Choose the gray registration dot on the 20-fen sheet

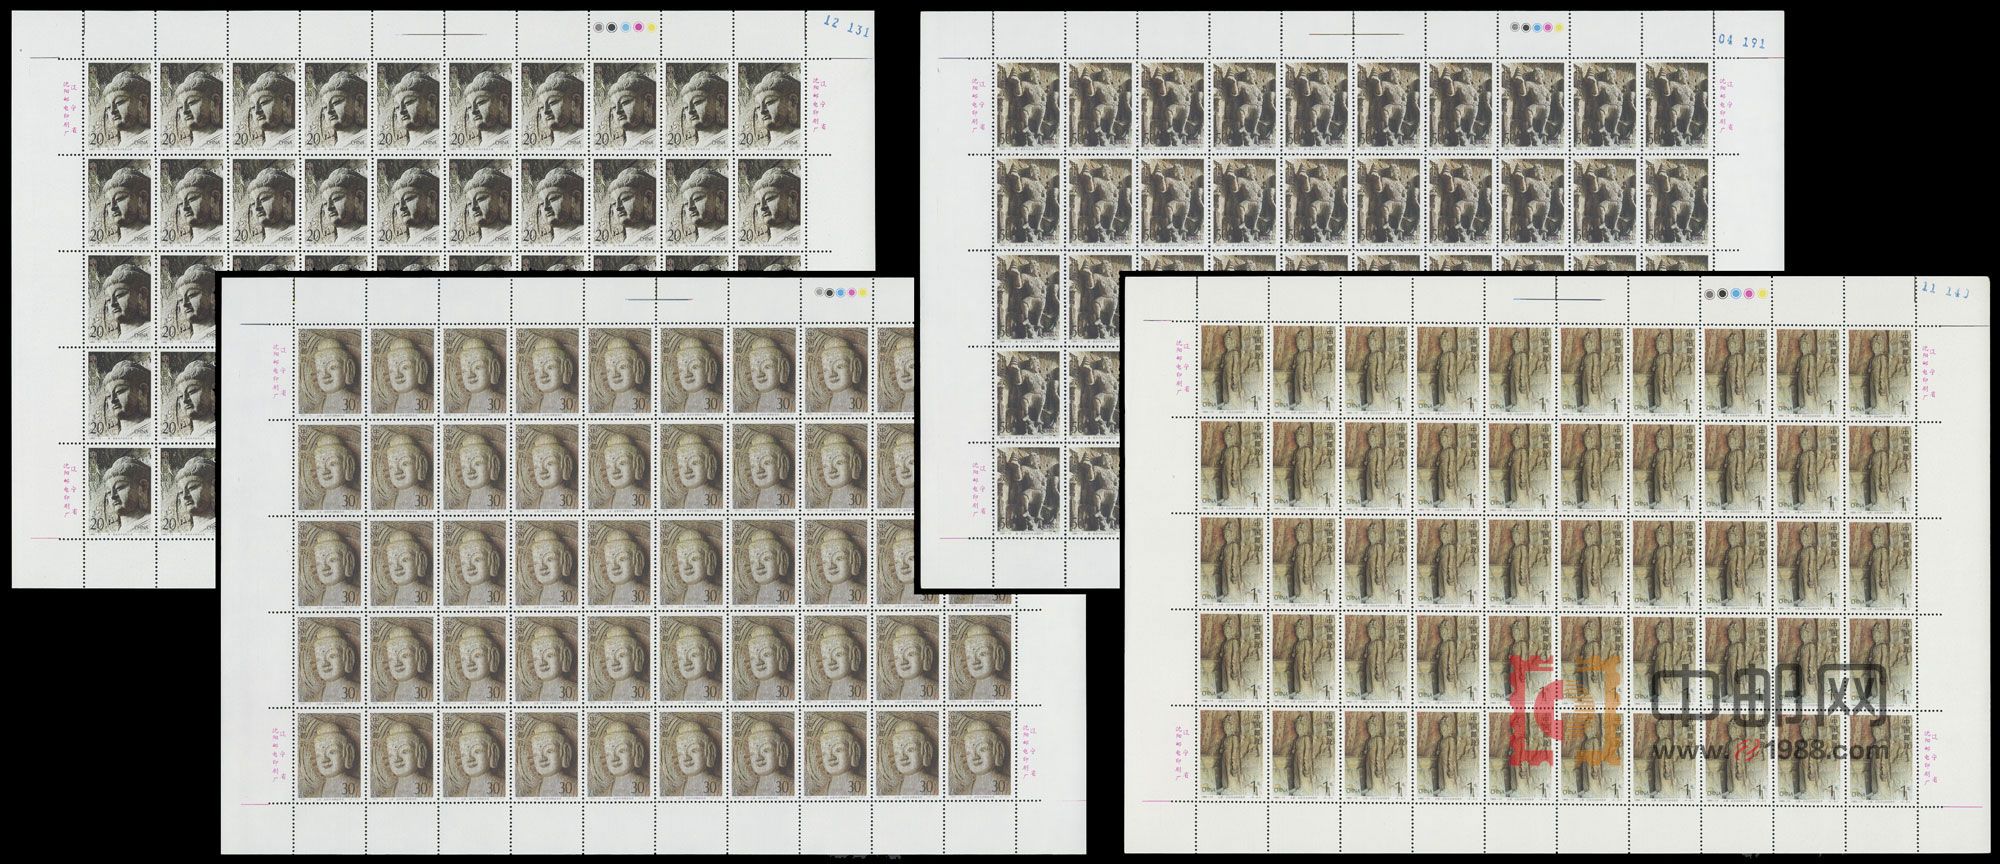599,28
